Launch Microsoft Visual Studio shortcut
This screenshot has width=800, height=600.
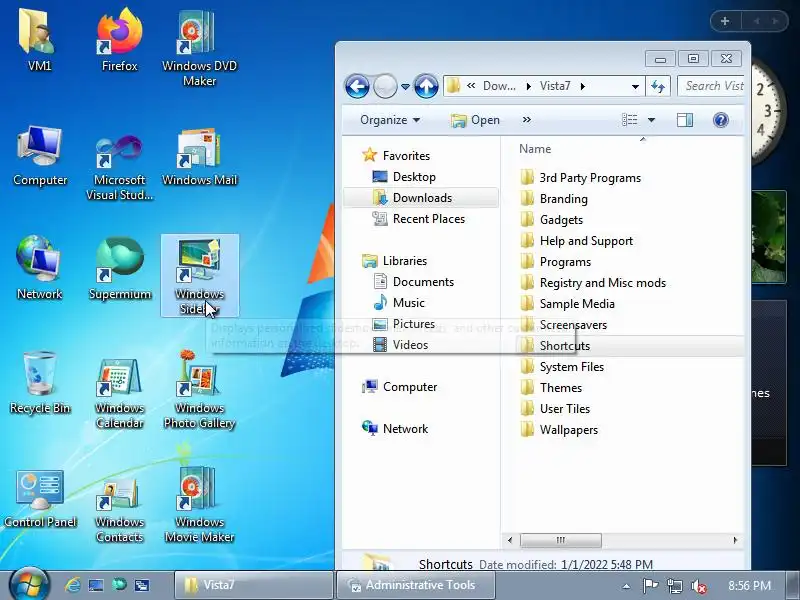click(119, 166)
